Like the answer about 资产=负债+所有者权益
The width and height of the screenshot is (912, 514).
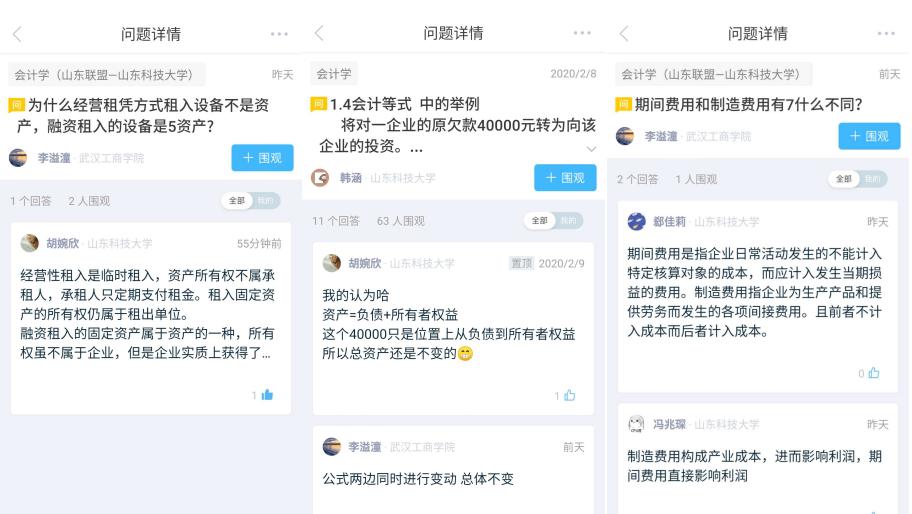pyautogui.click(x=569, y=395)
